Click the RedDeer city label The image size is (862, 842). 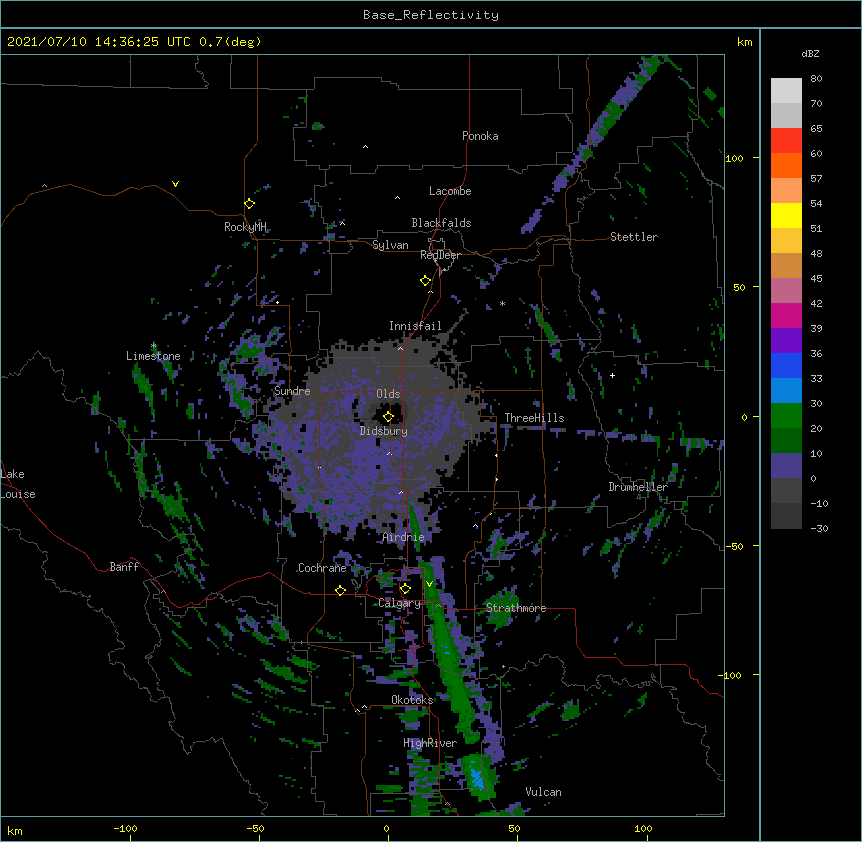coord(440,255)
